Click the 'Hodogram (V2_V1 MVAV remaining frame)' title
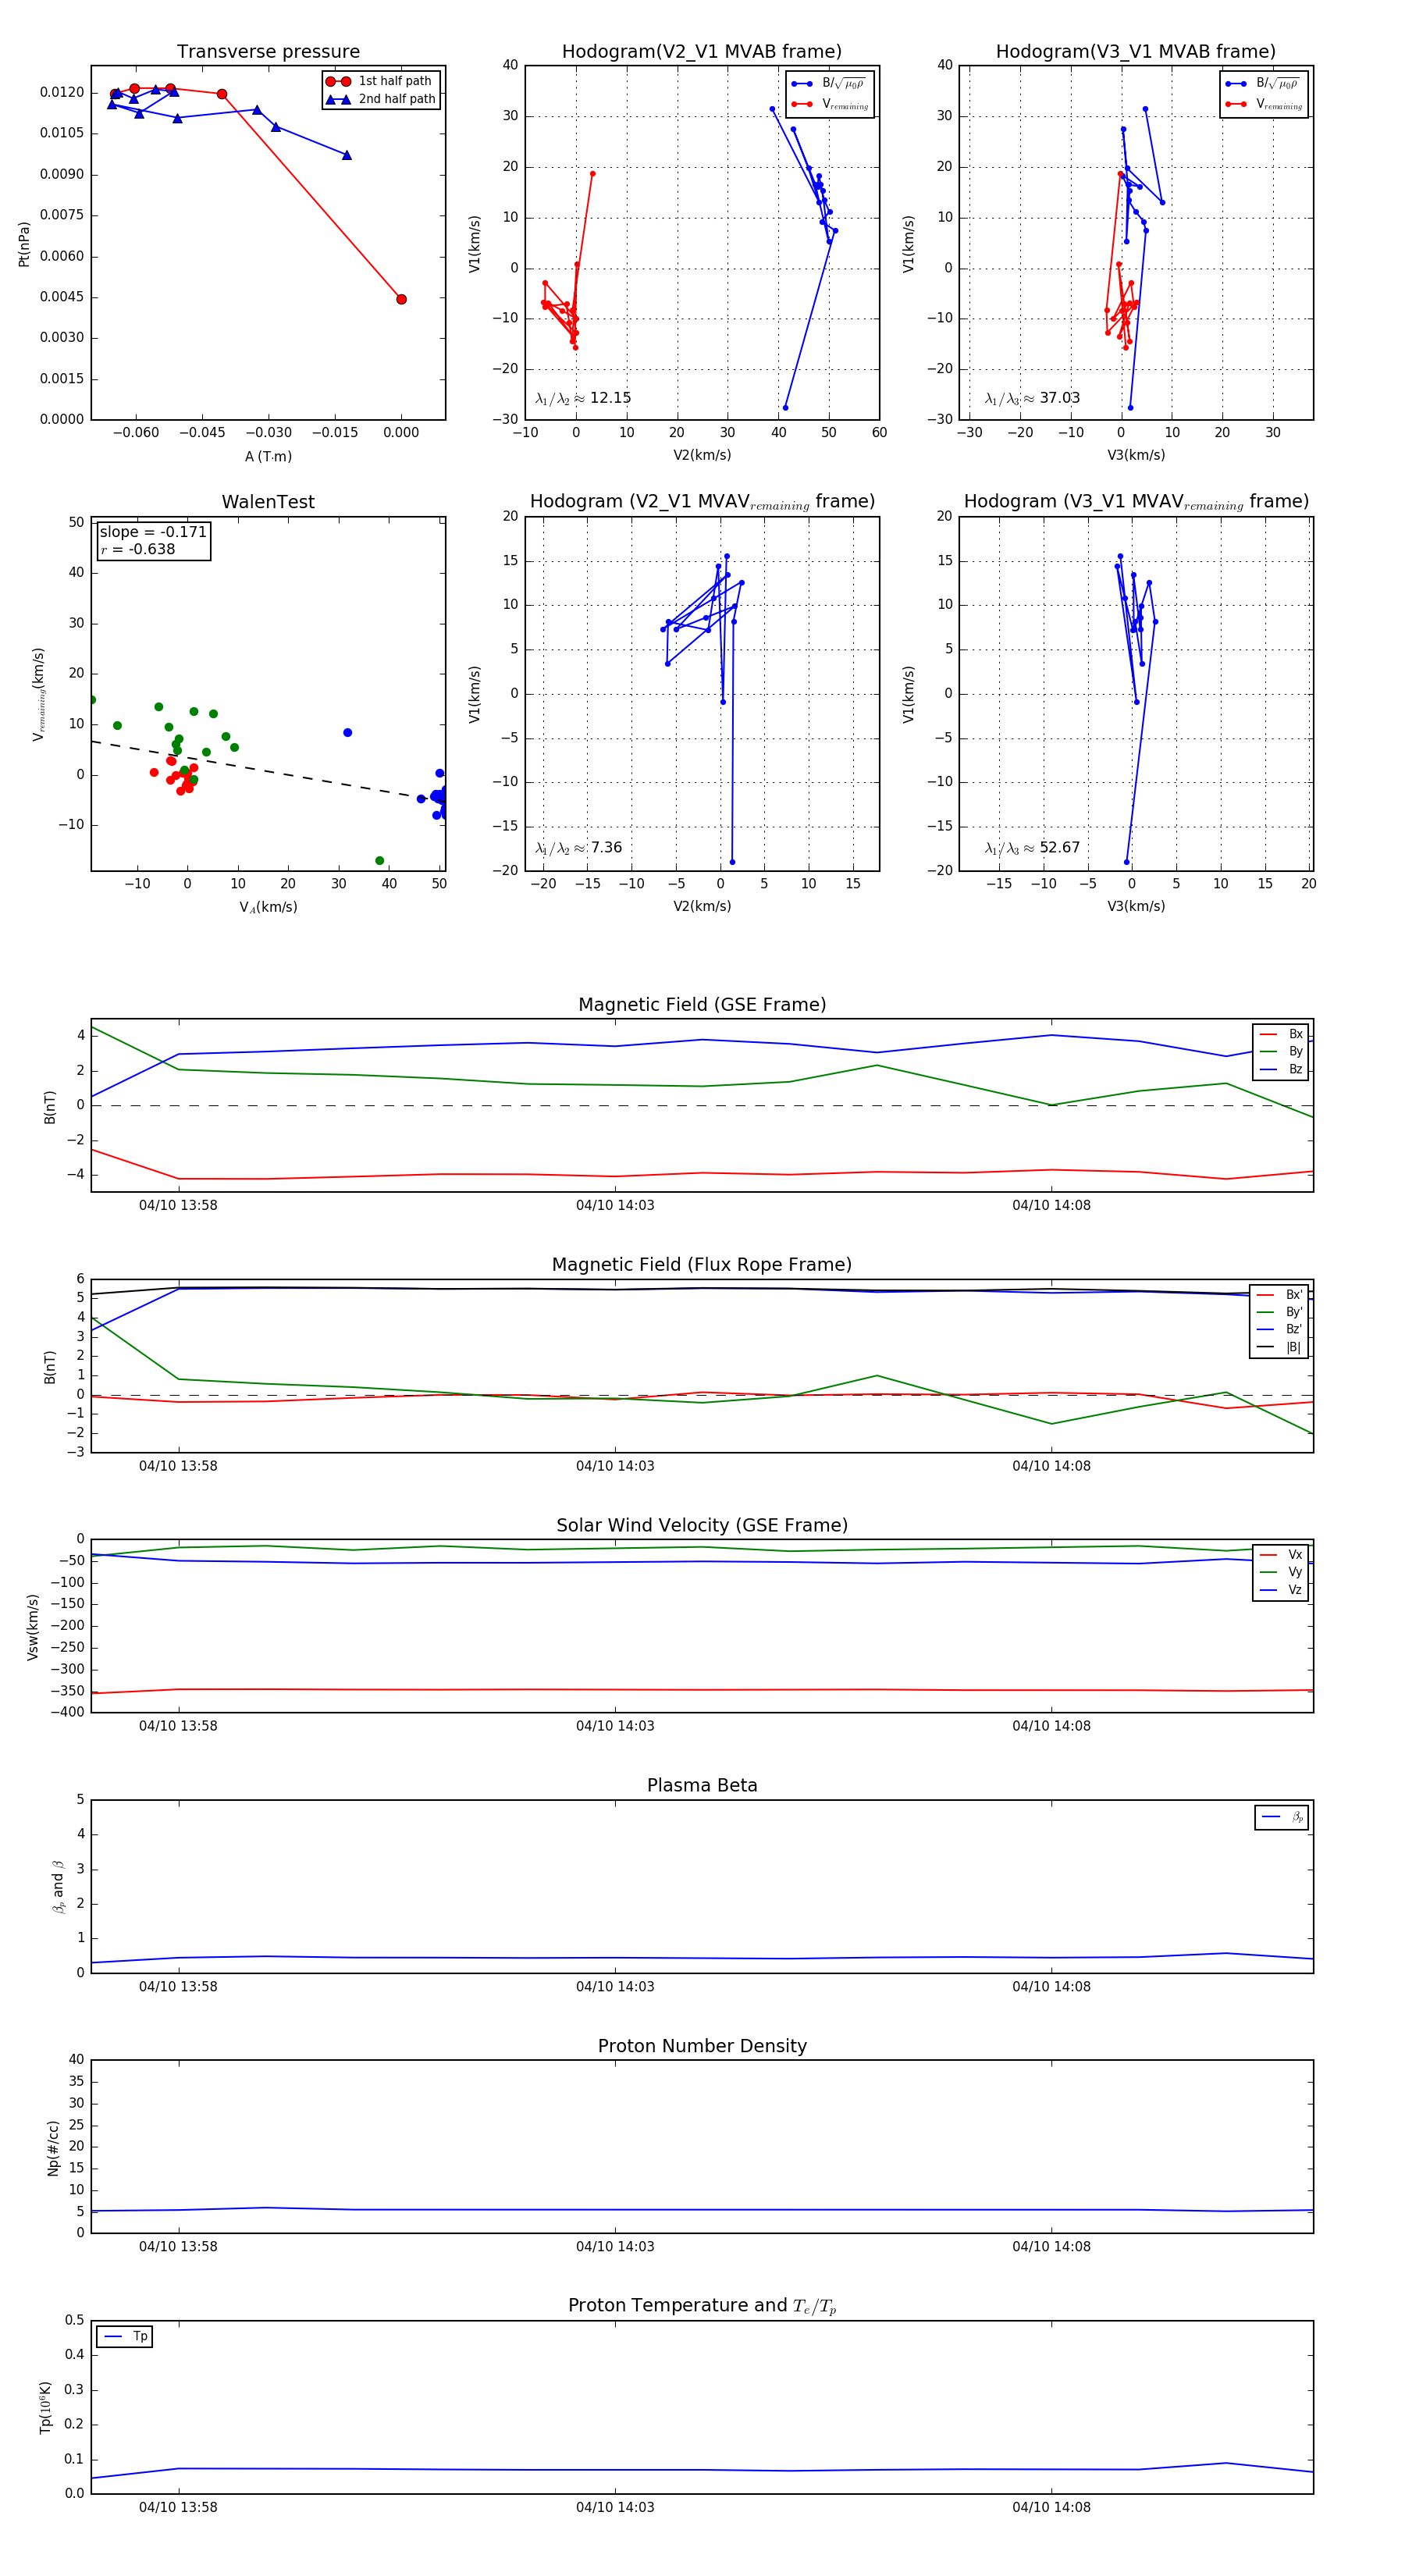The width and height of the screenshot is (1405, 2576). click(702, 502)
